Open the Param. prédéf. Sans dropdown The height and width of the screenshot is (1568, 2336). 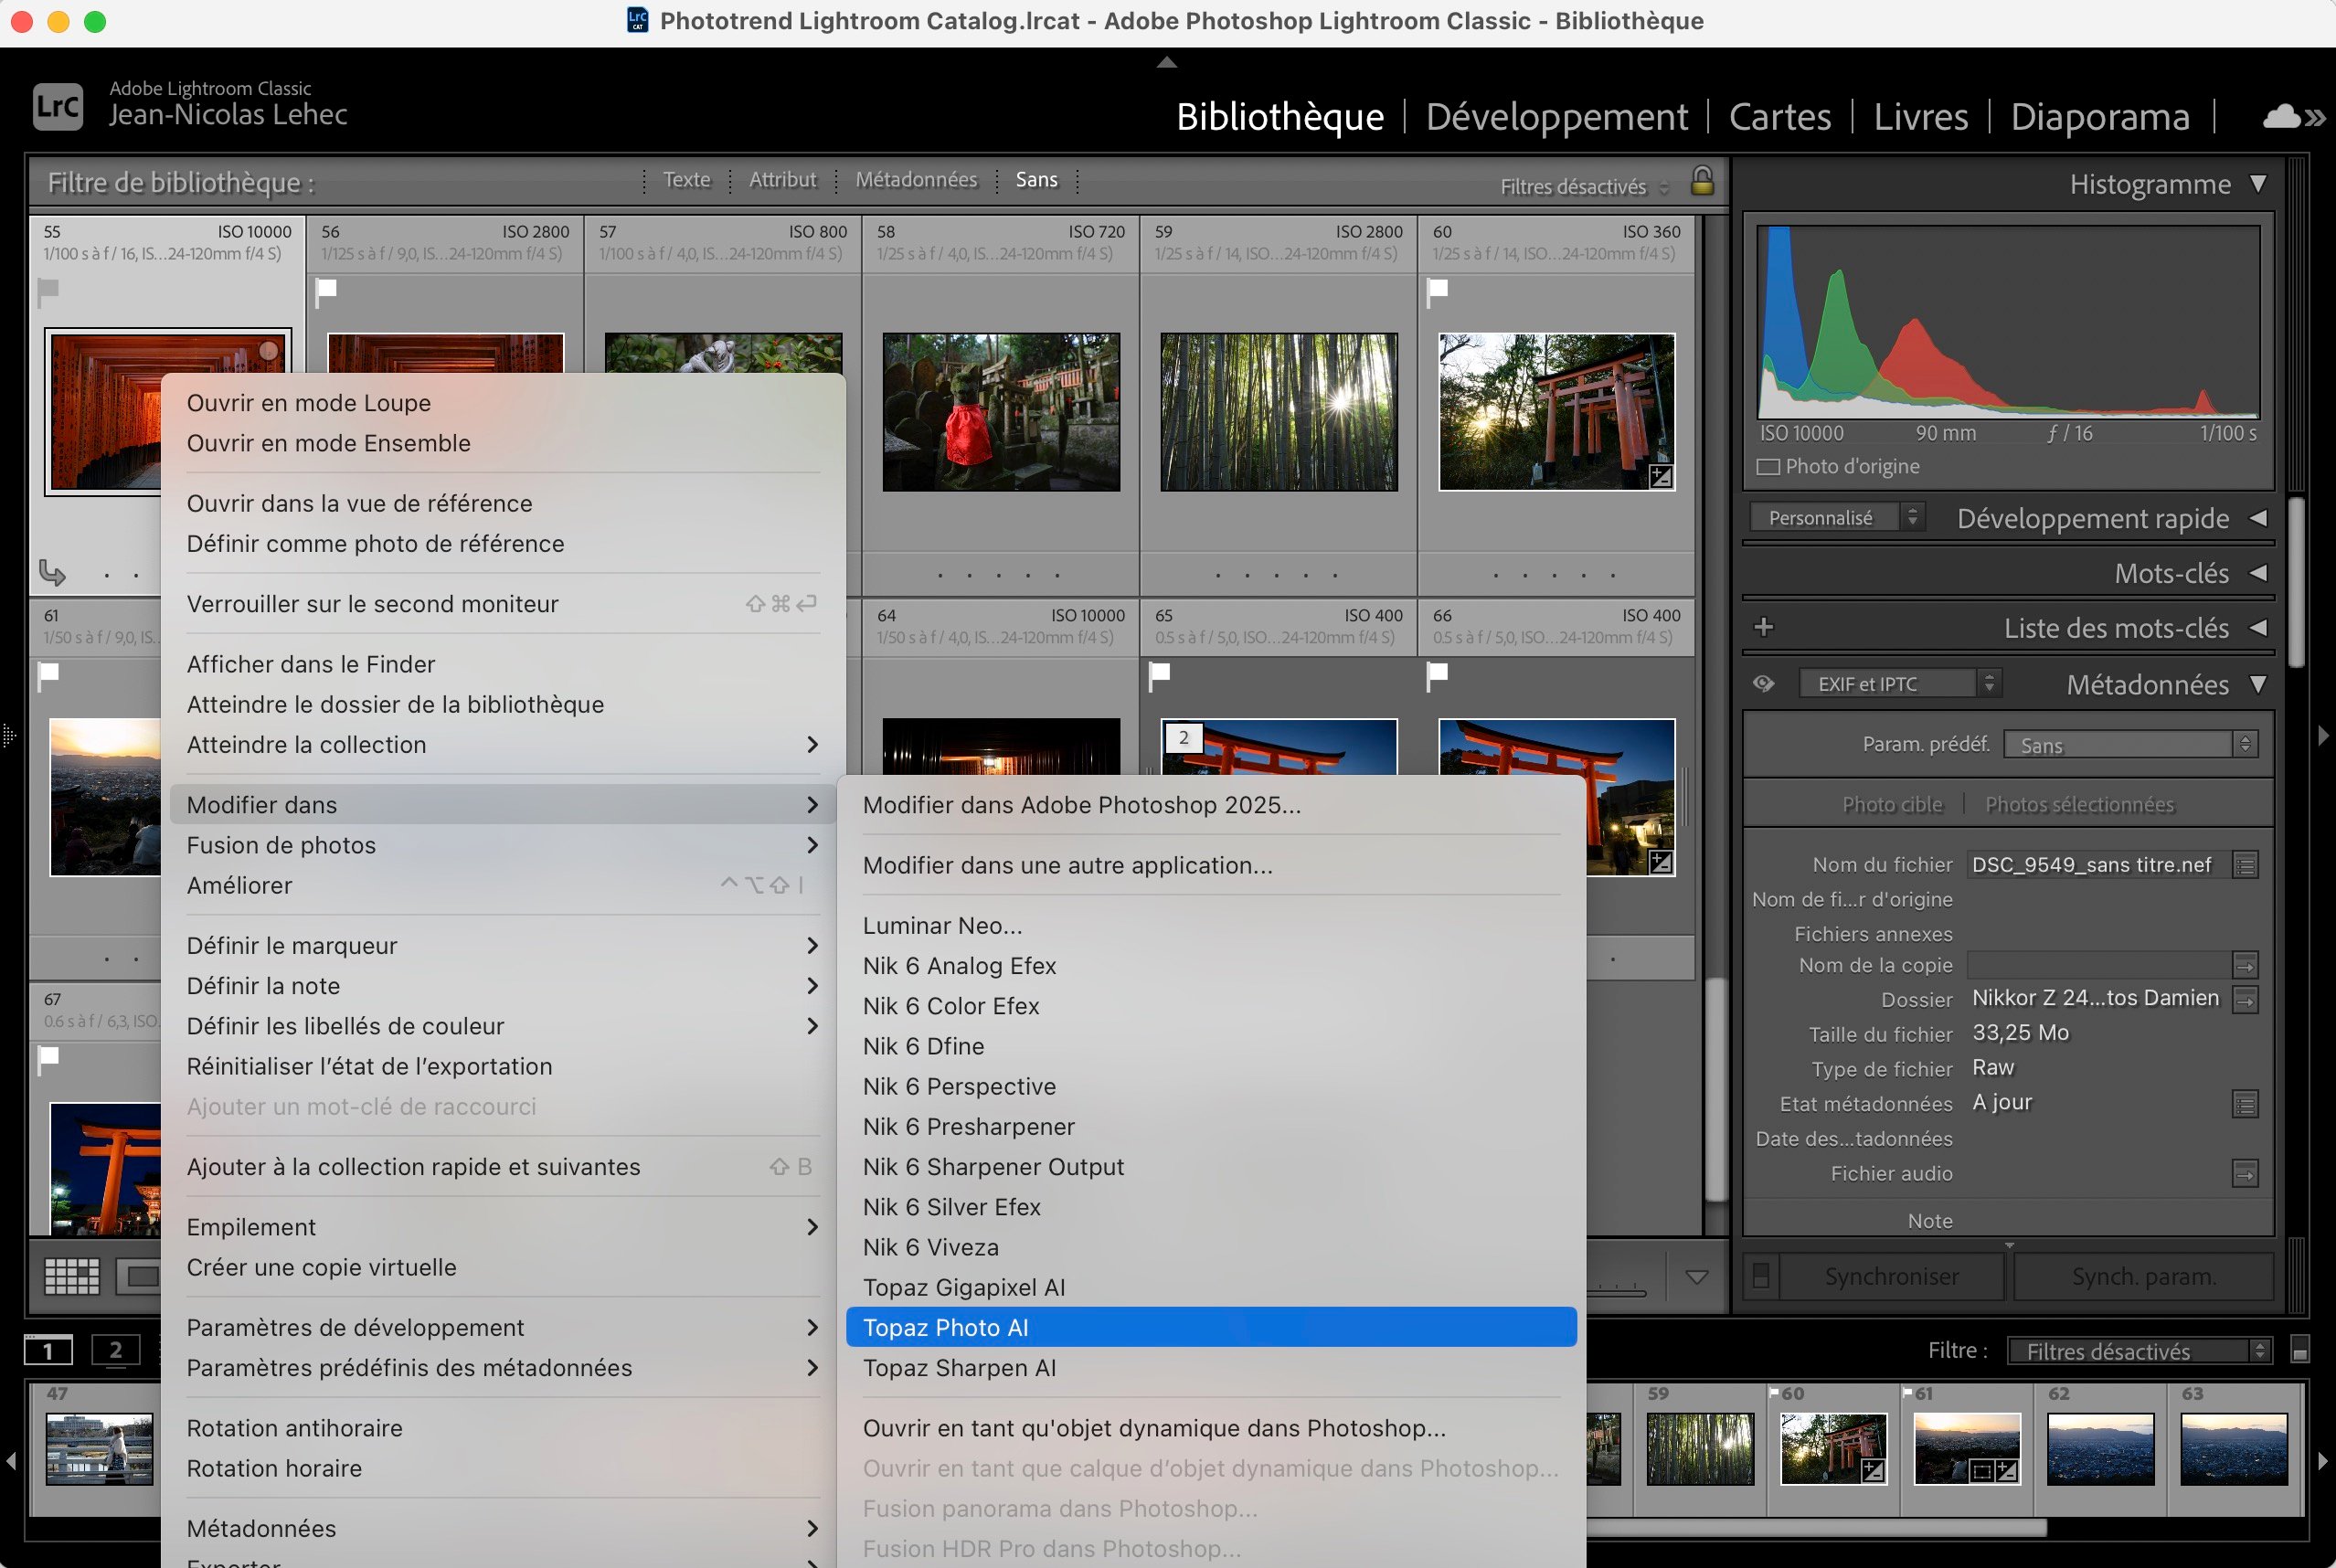point(2130,745)
